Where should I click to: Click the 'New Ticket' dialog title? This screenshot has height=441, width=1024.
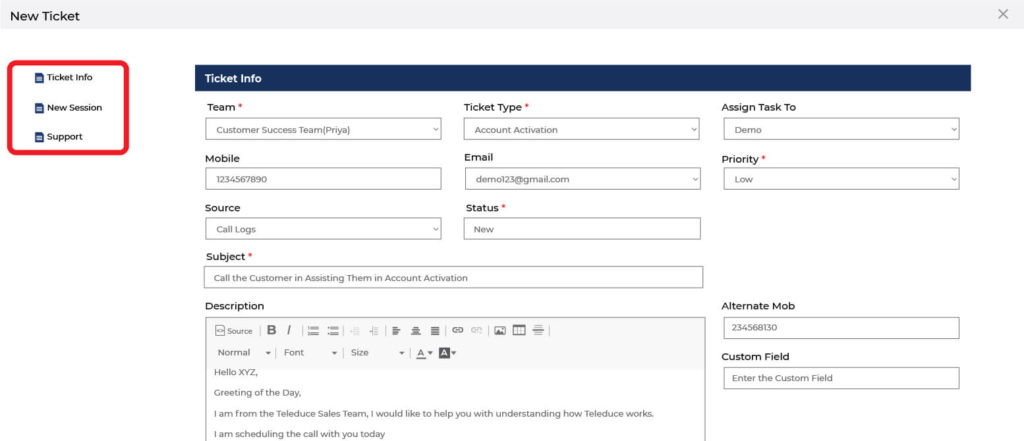[x=45, y=16]
